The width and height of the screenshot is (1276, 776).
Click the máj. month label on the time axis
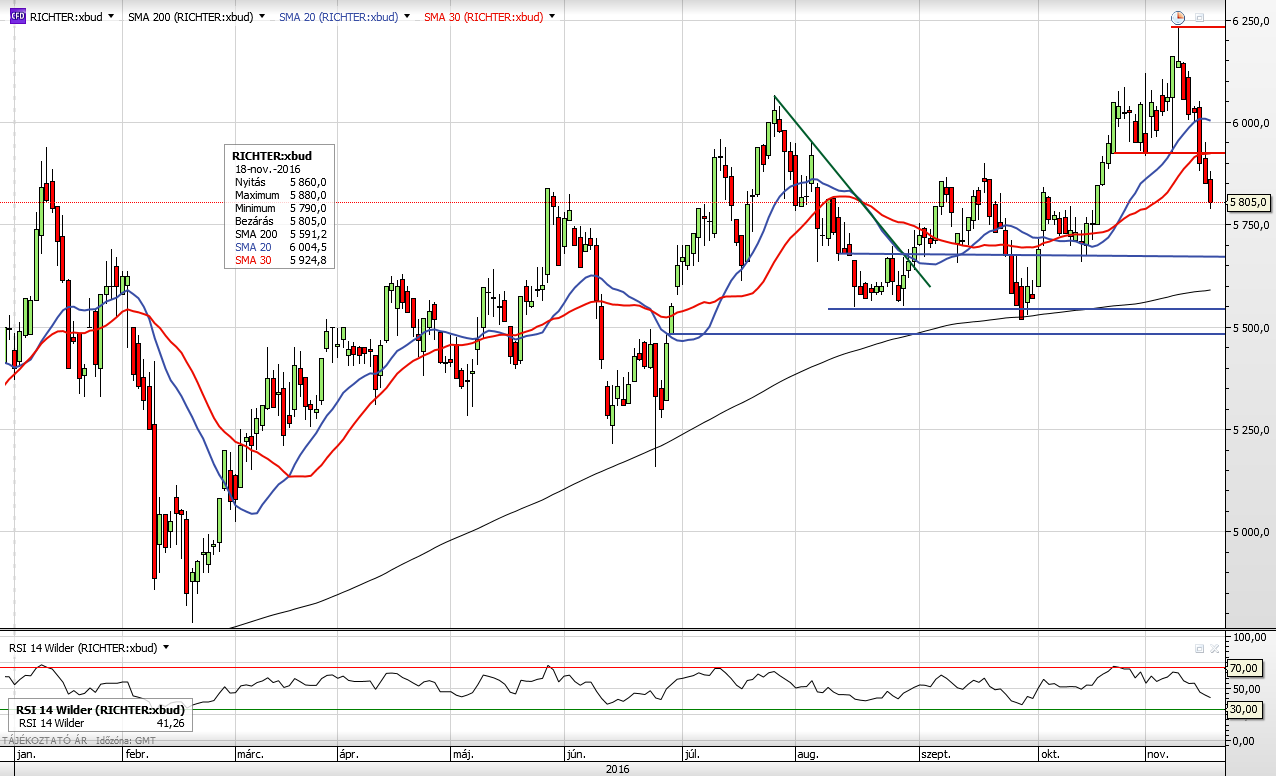point(462,754)
